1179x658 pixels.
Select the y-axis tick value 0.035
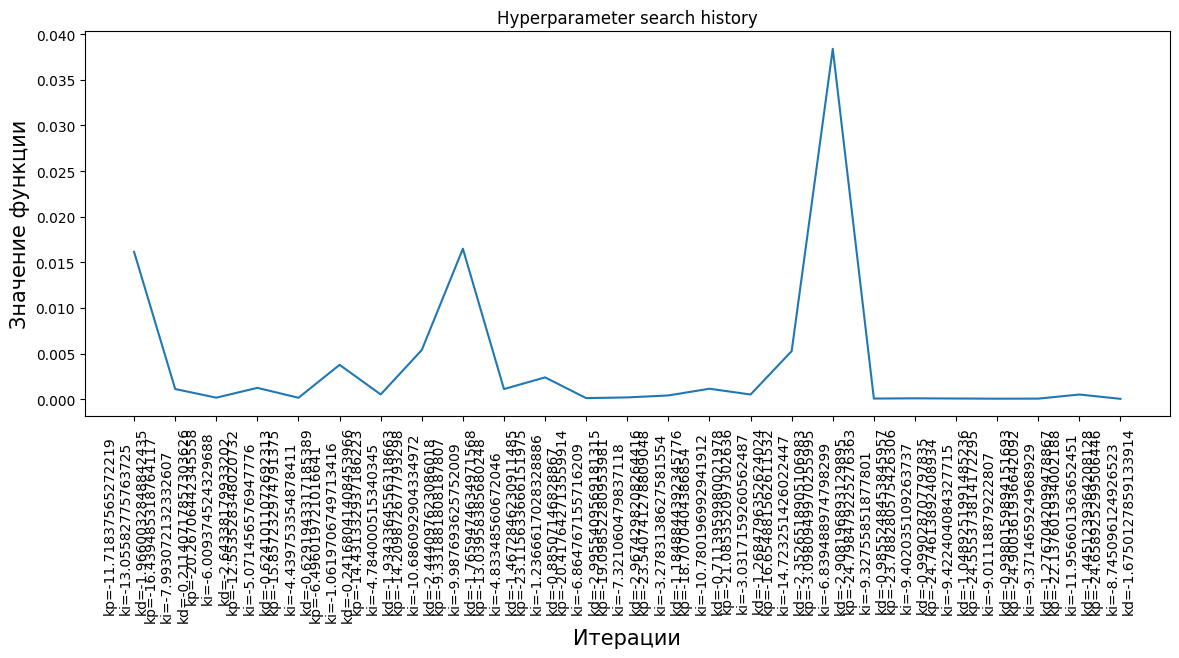(x=56, y=81)
